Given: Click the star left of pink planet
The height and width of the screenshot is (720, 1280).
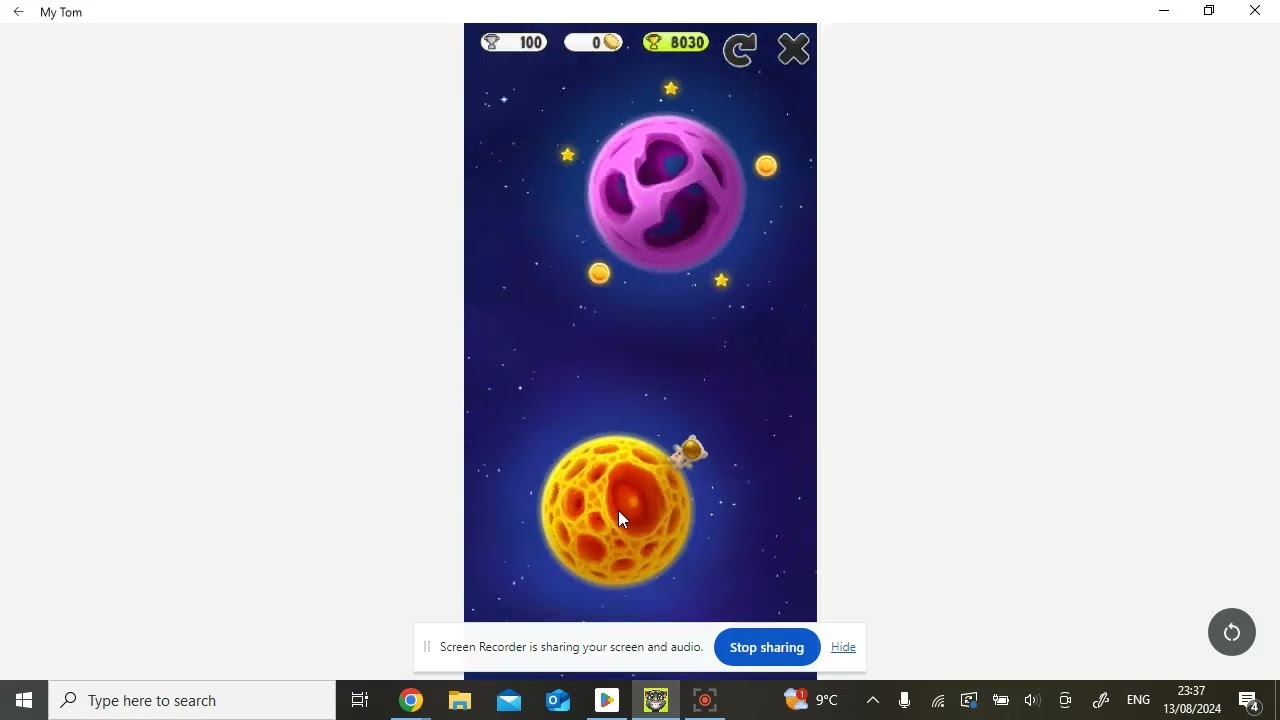Looking at the screenshot, I should (568, 155).
